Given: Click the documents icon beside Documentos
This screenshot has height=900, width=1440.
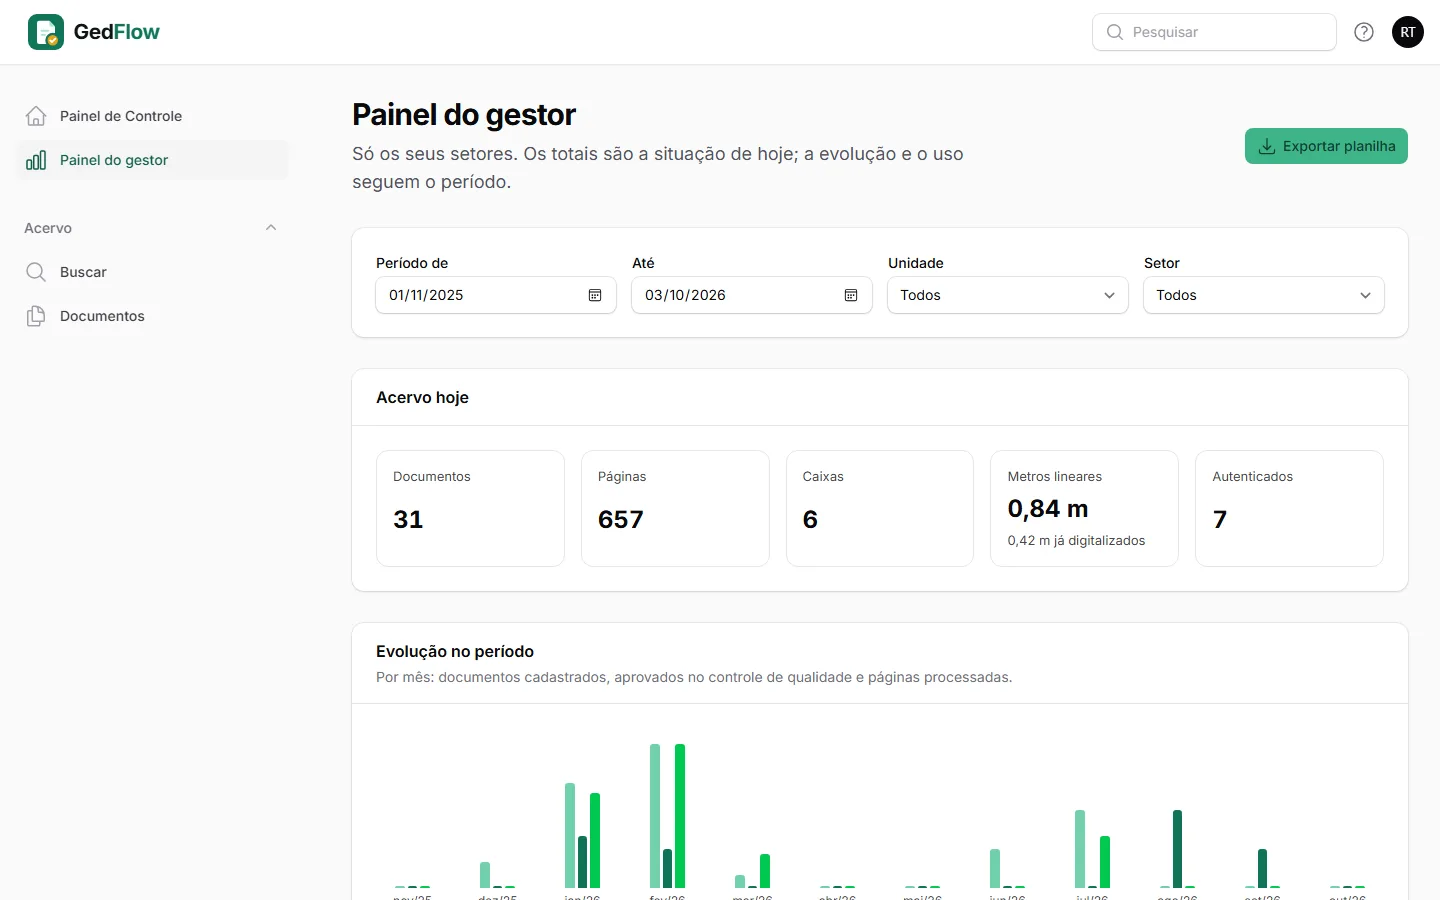Looking at the screenshot, I should tap(36, 316).
